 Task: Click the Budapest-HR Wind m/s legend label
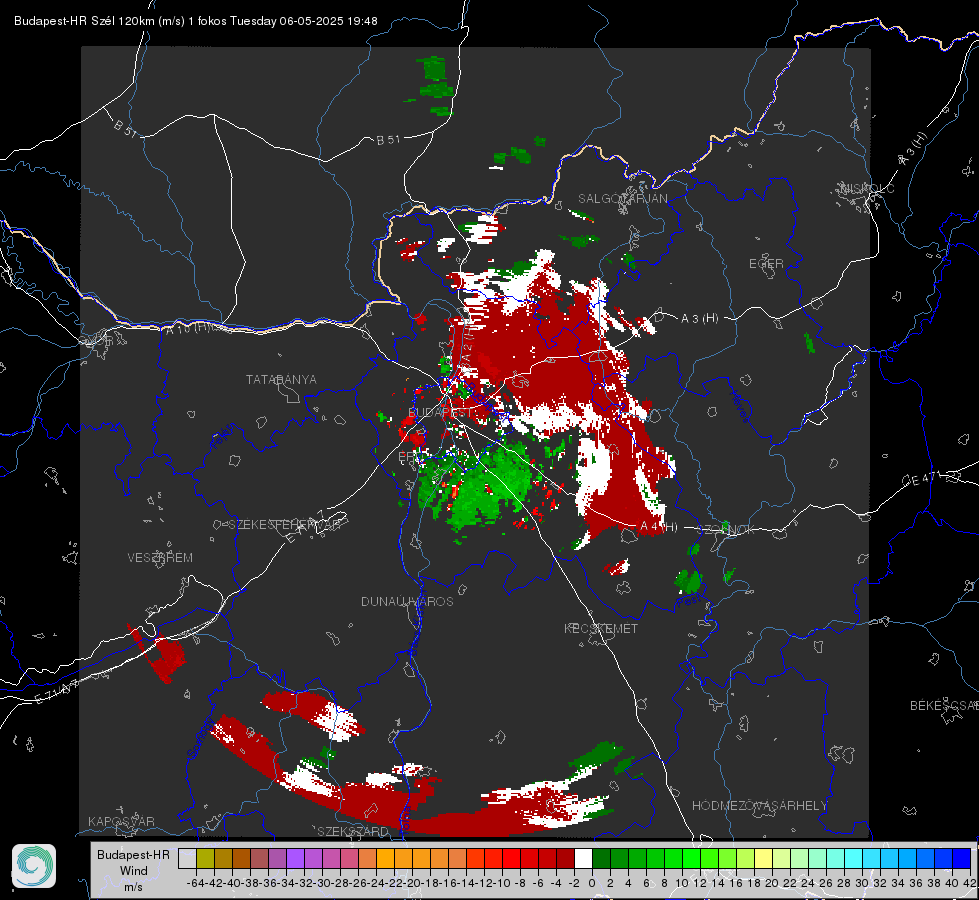click(x=133, y=870)
